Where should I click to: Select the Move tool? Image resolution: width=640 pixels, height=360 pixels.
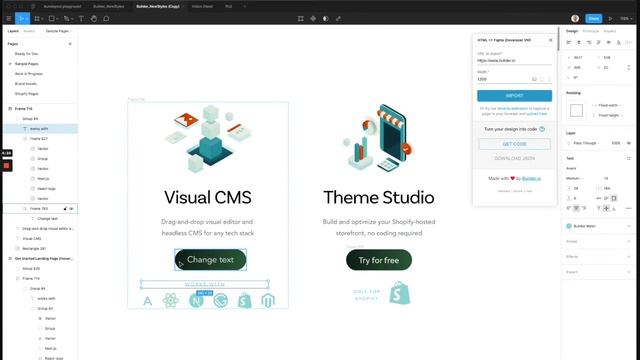21,19
